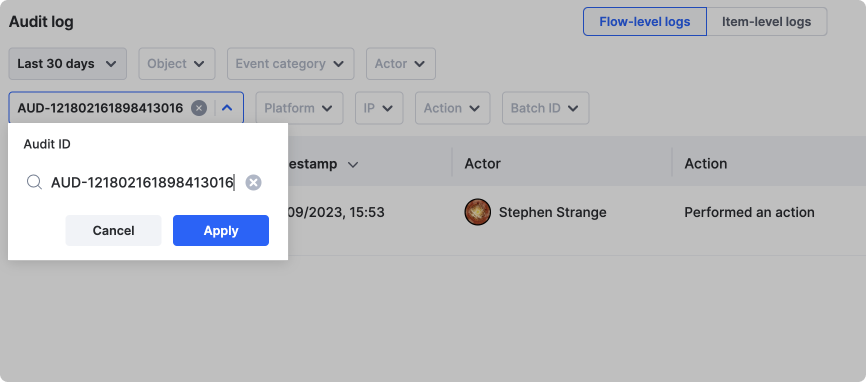This screenshot has width=866, height=382.
Task: Click the Audit log heading
Action: (x=41, y=22)
